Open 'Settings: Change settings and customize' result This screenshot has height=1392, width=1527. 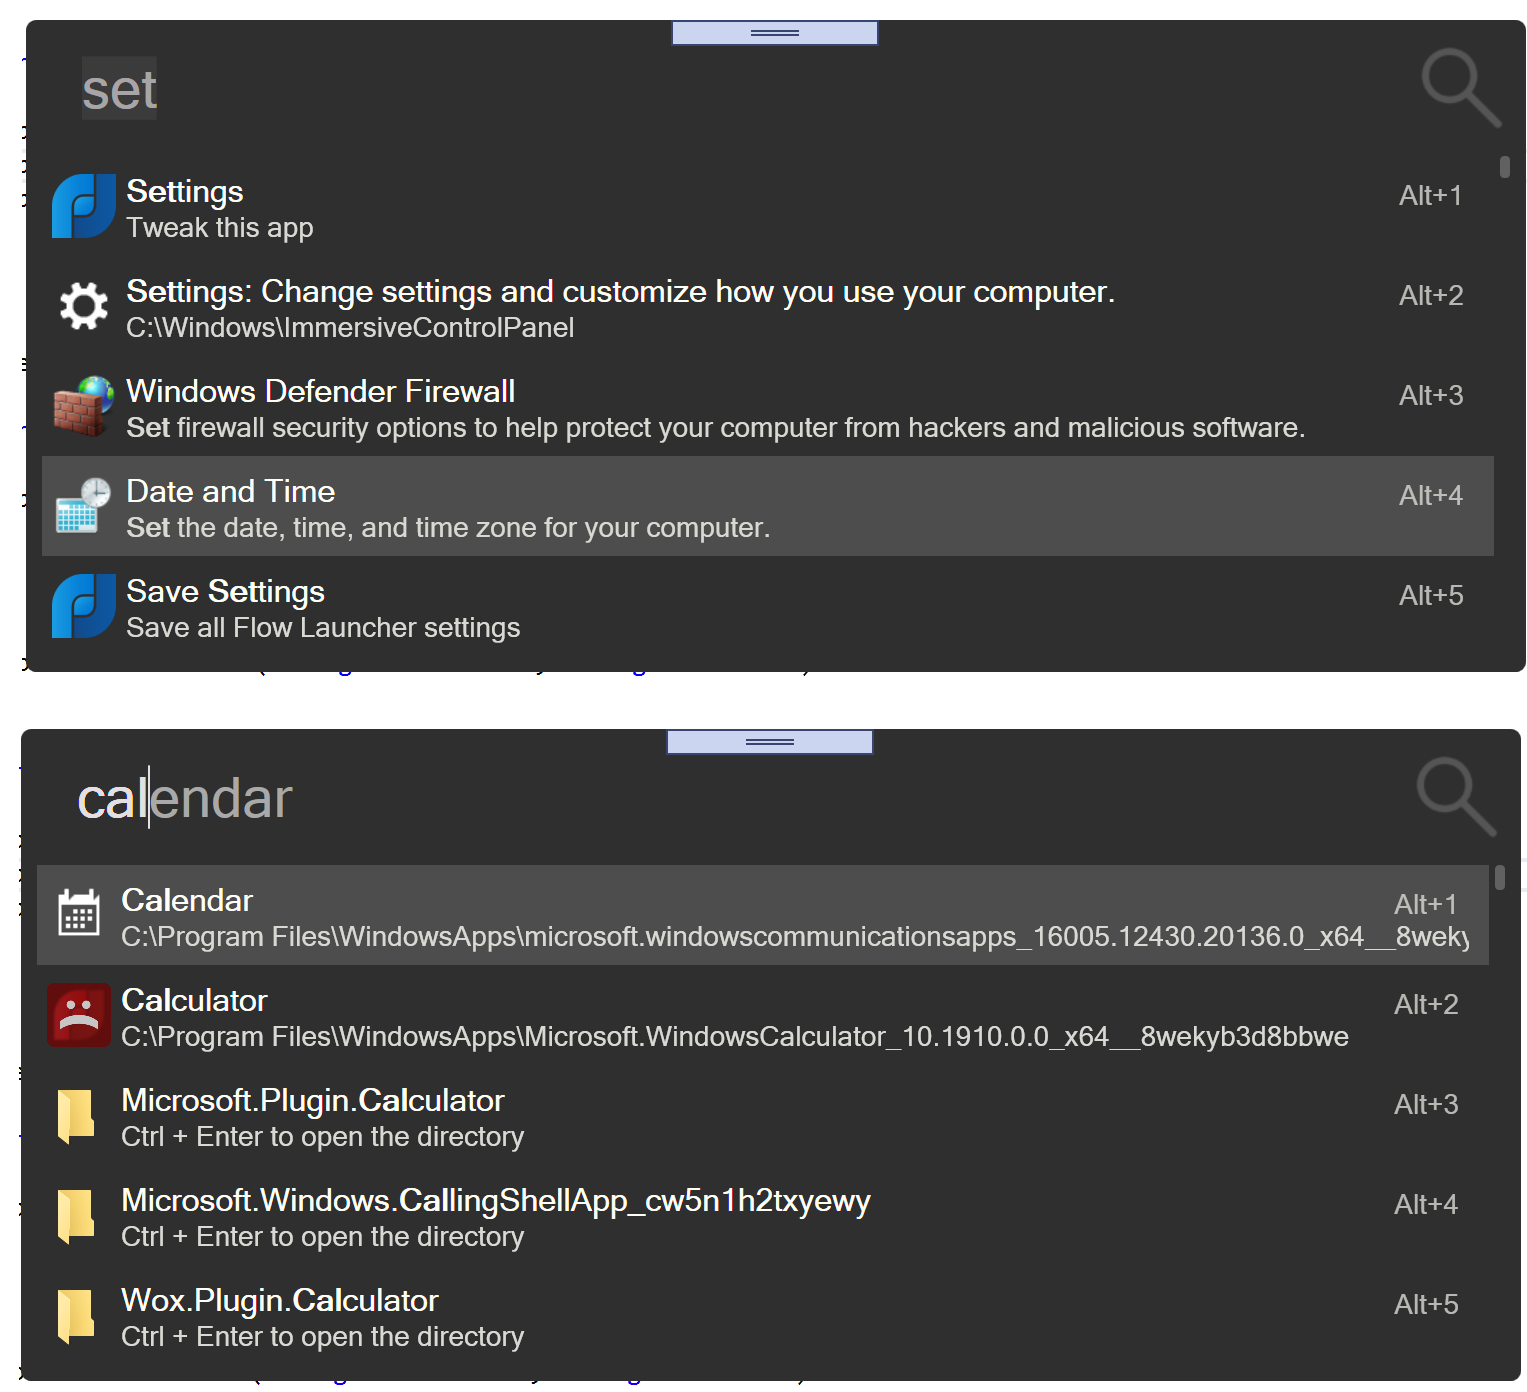tap(768, 307)
